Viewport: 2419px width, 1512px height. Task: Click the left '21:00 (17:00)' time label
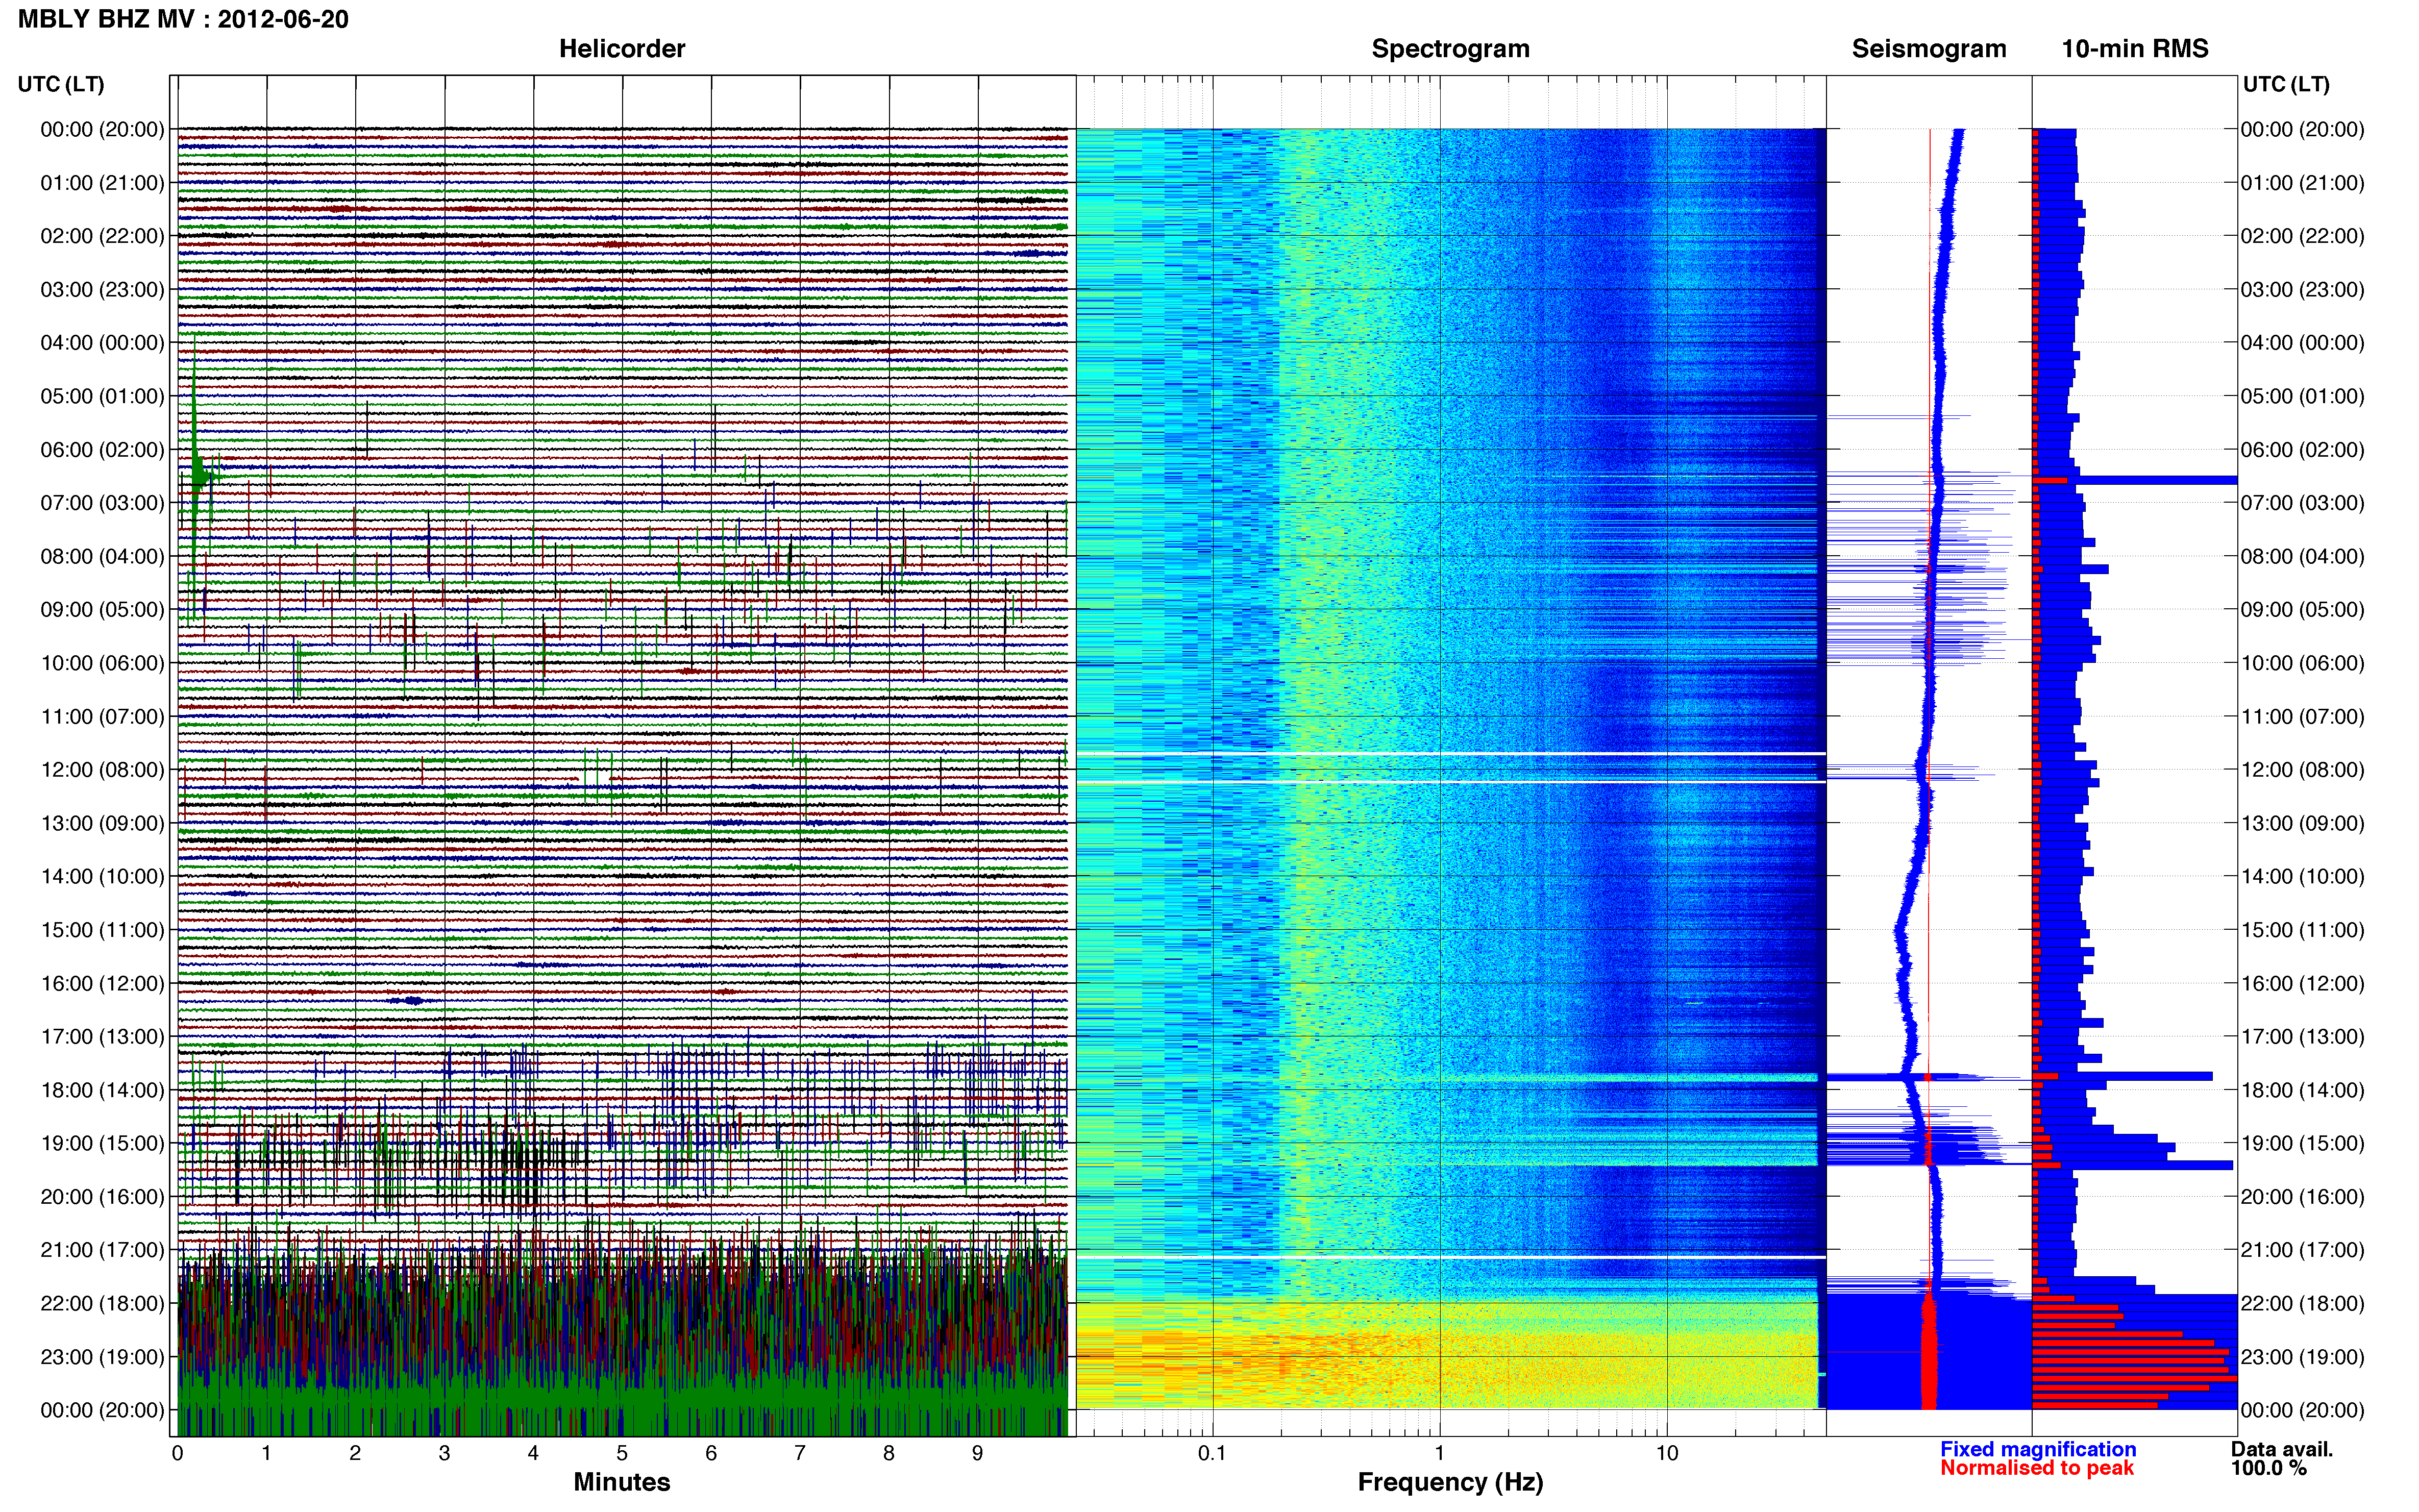pyautogui.click(x=102, y=1250)
